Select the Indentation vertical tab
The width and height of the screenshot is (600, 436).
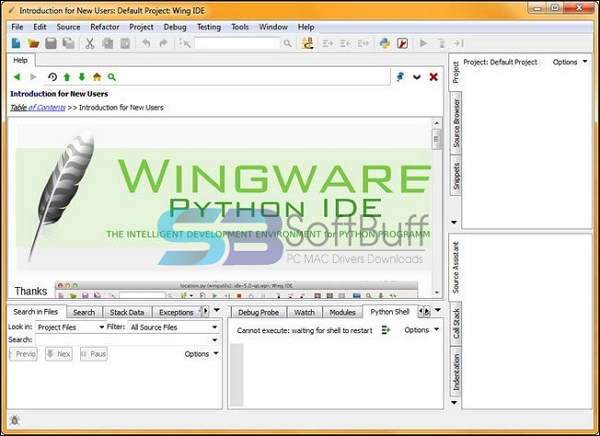(456, 372)
